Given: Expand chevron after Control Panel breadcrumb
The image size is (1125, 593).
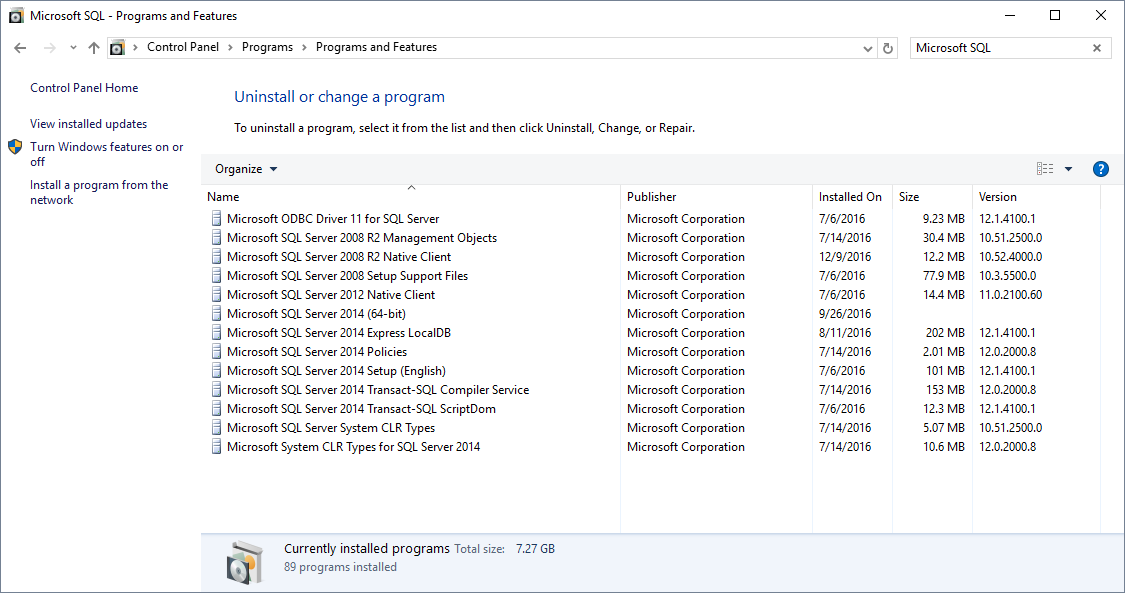Looking at the screenshot, I should click(230, 47).
